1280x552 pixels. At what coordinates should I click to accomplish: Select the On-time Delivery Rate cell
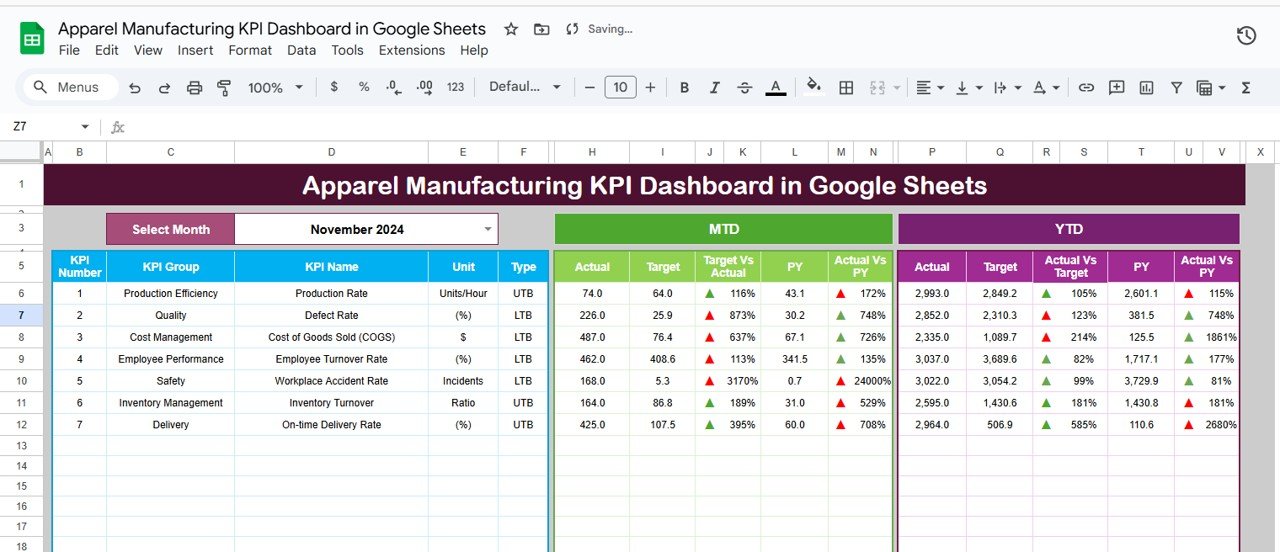pos(331,425)
